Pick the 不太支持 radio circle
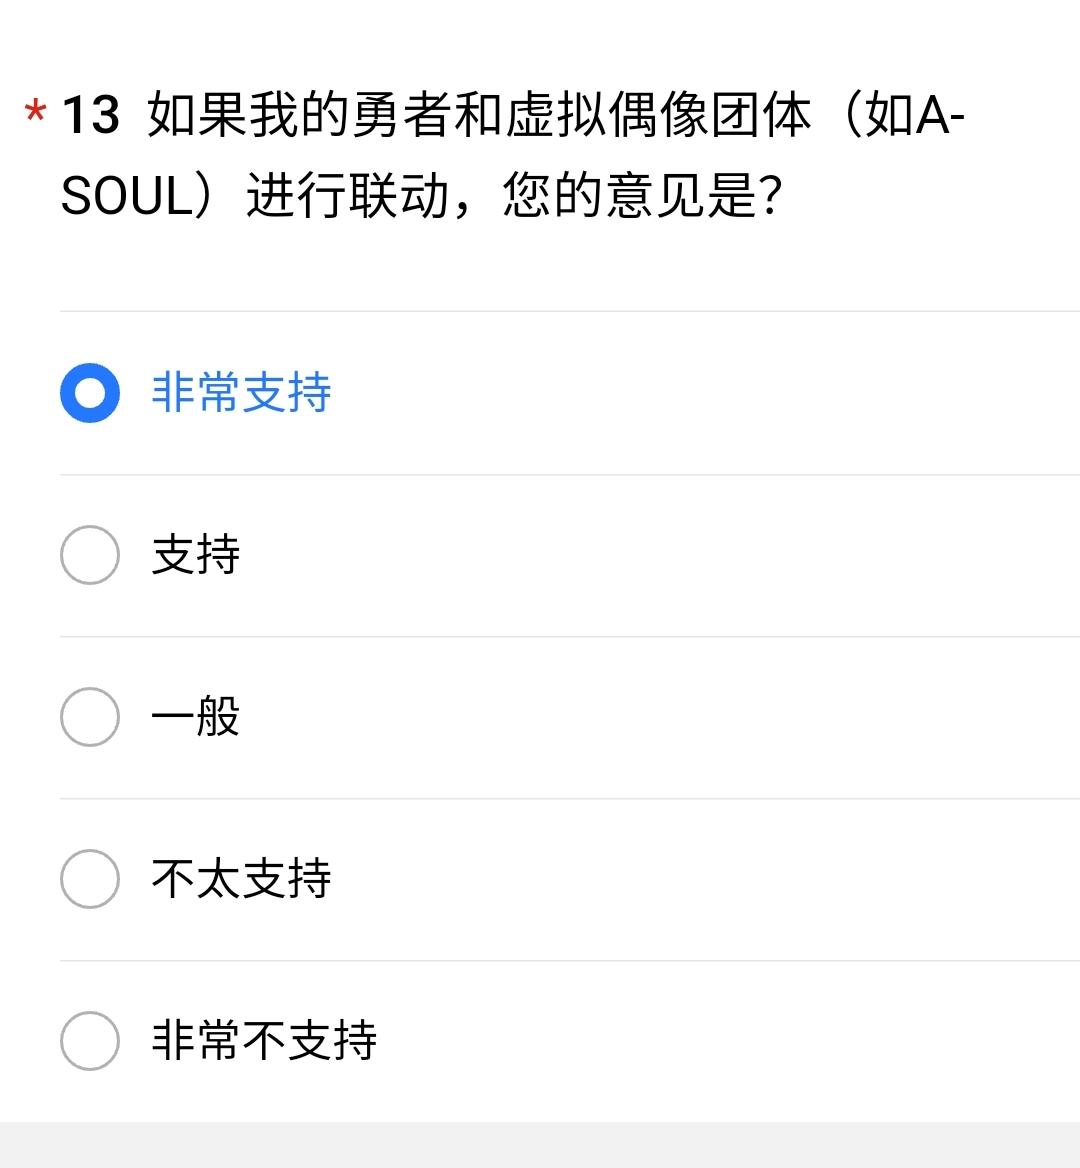Viewport: 1080px width, 1168px height. pyautogui.click(x=90, y=879)
